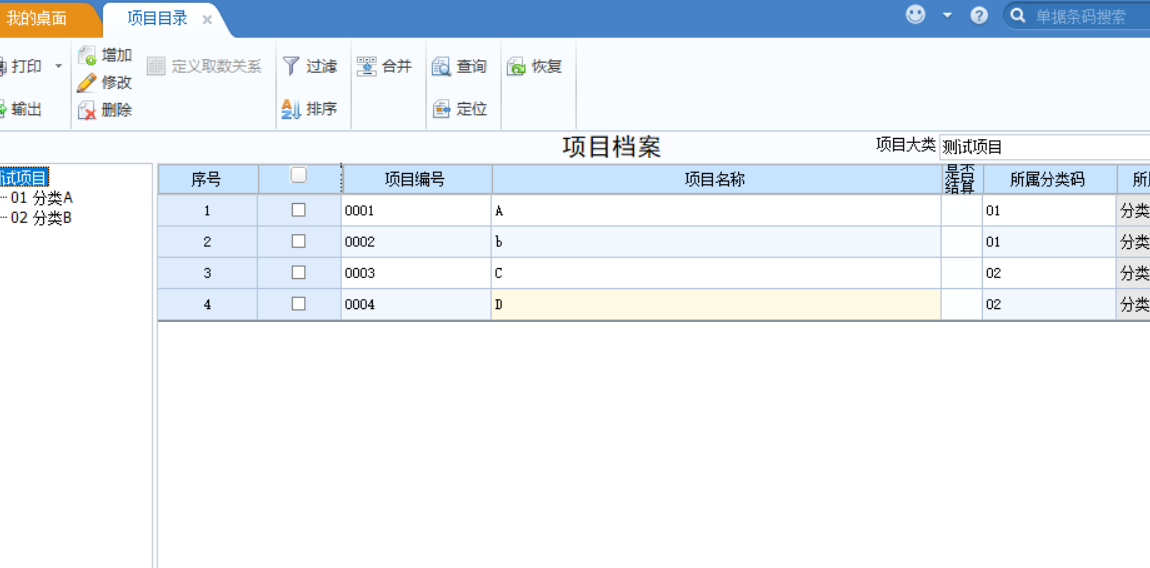Click row number 4 in 序号 column
This screenshot has width=1150, height=568.
pyautogui.click(x=208, y=305)
